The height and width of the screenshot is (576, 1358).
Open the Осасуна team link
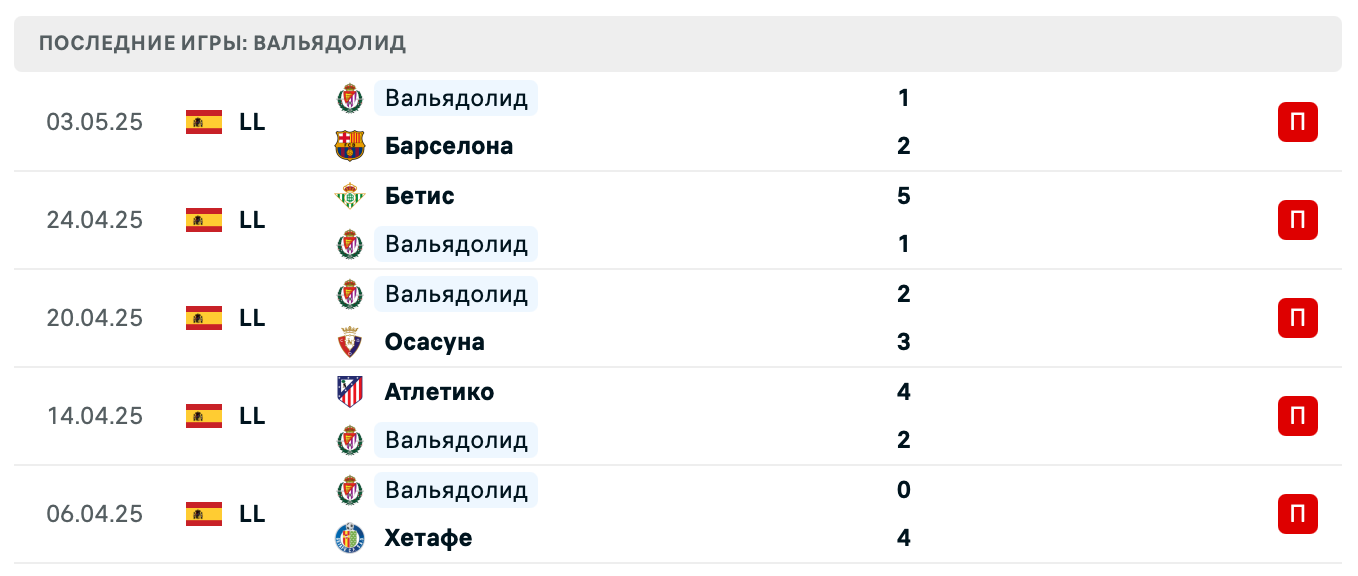click(x=435, y=342)
